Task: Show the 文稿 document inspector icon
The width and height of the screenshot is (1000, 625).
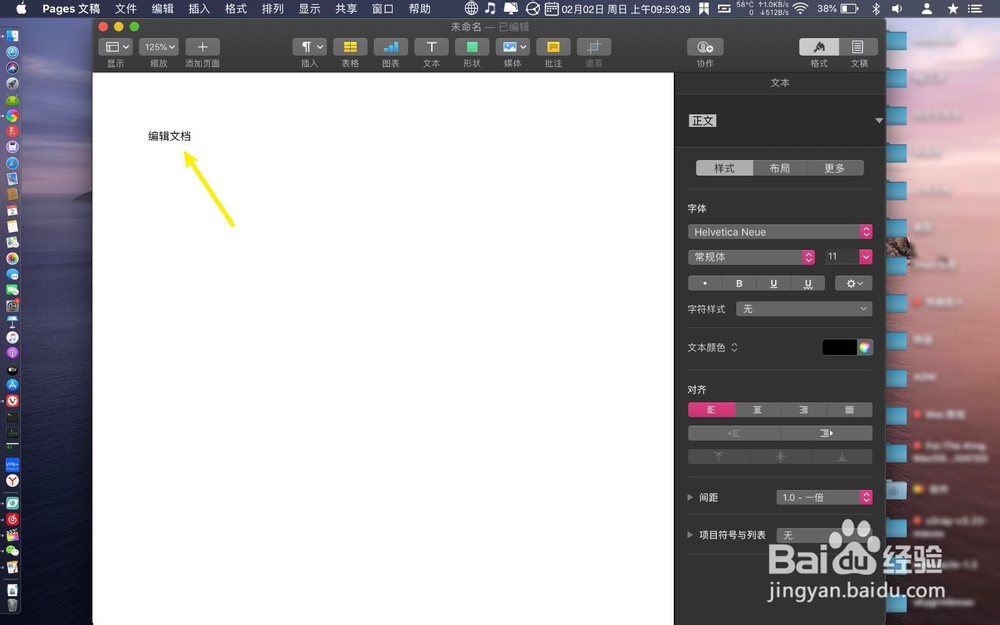Action: pyautogui.click(x=858, y=47)
